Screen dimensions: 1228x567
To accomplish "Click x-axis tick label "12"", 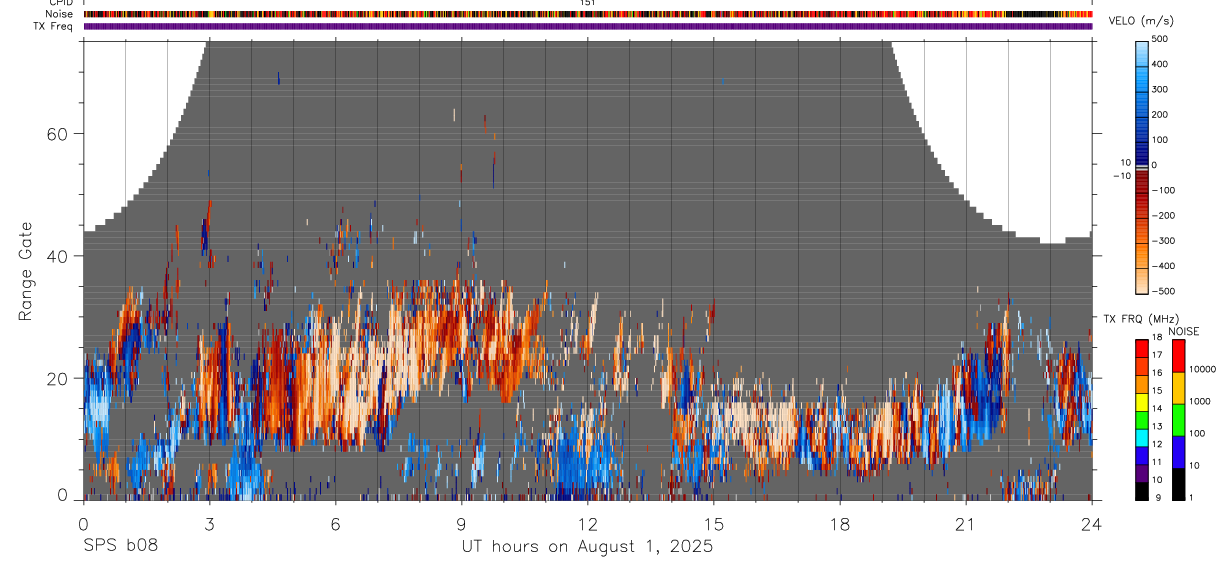I will click(588, 523).
